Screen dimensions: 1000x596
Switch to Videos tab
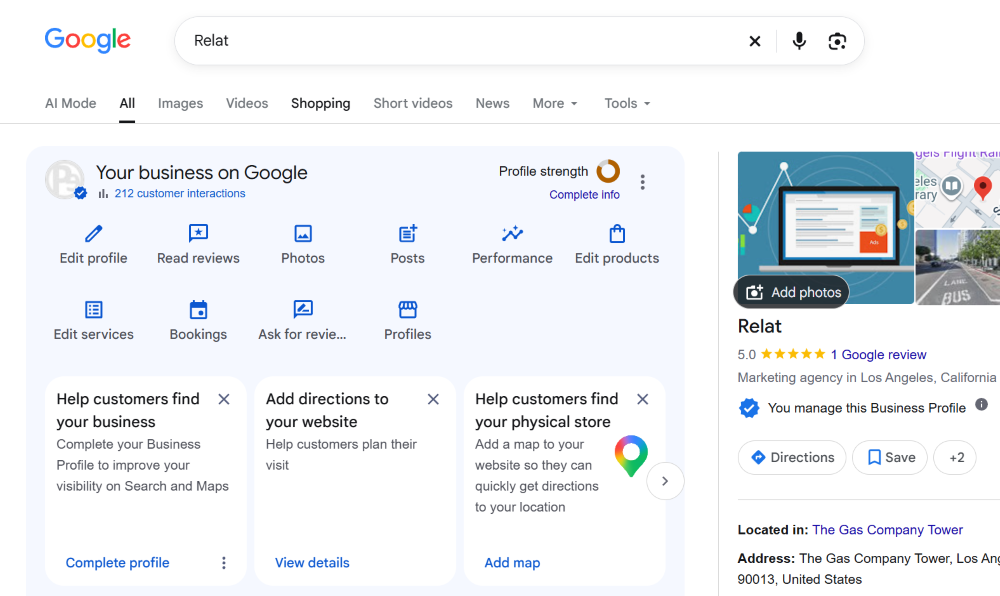click(x=247, y=103)
